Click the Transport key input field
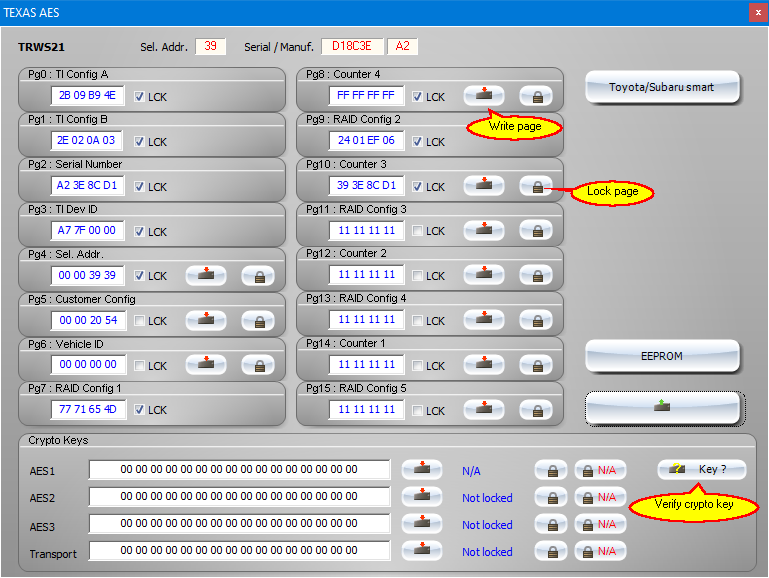This screenshot has width=769, height=578. (239, 550)
